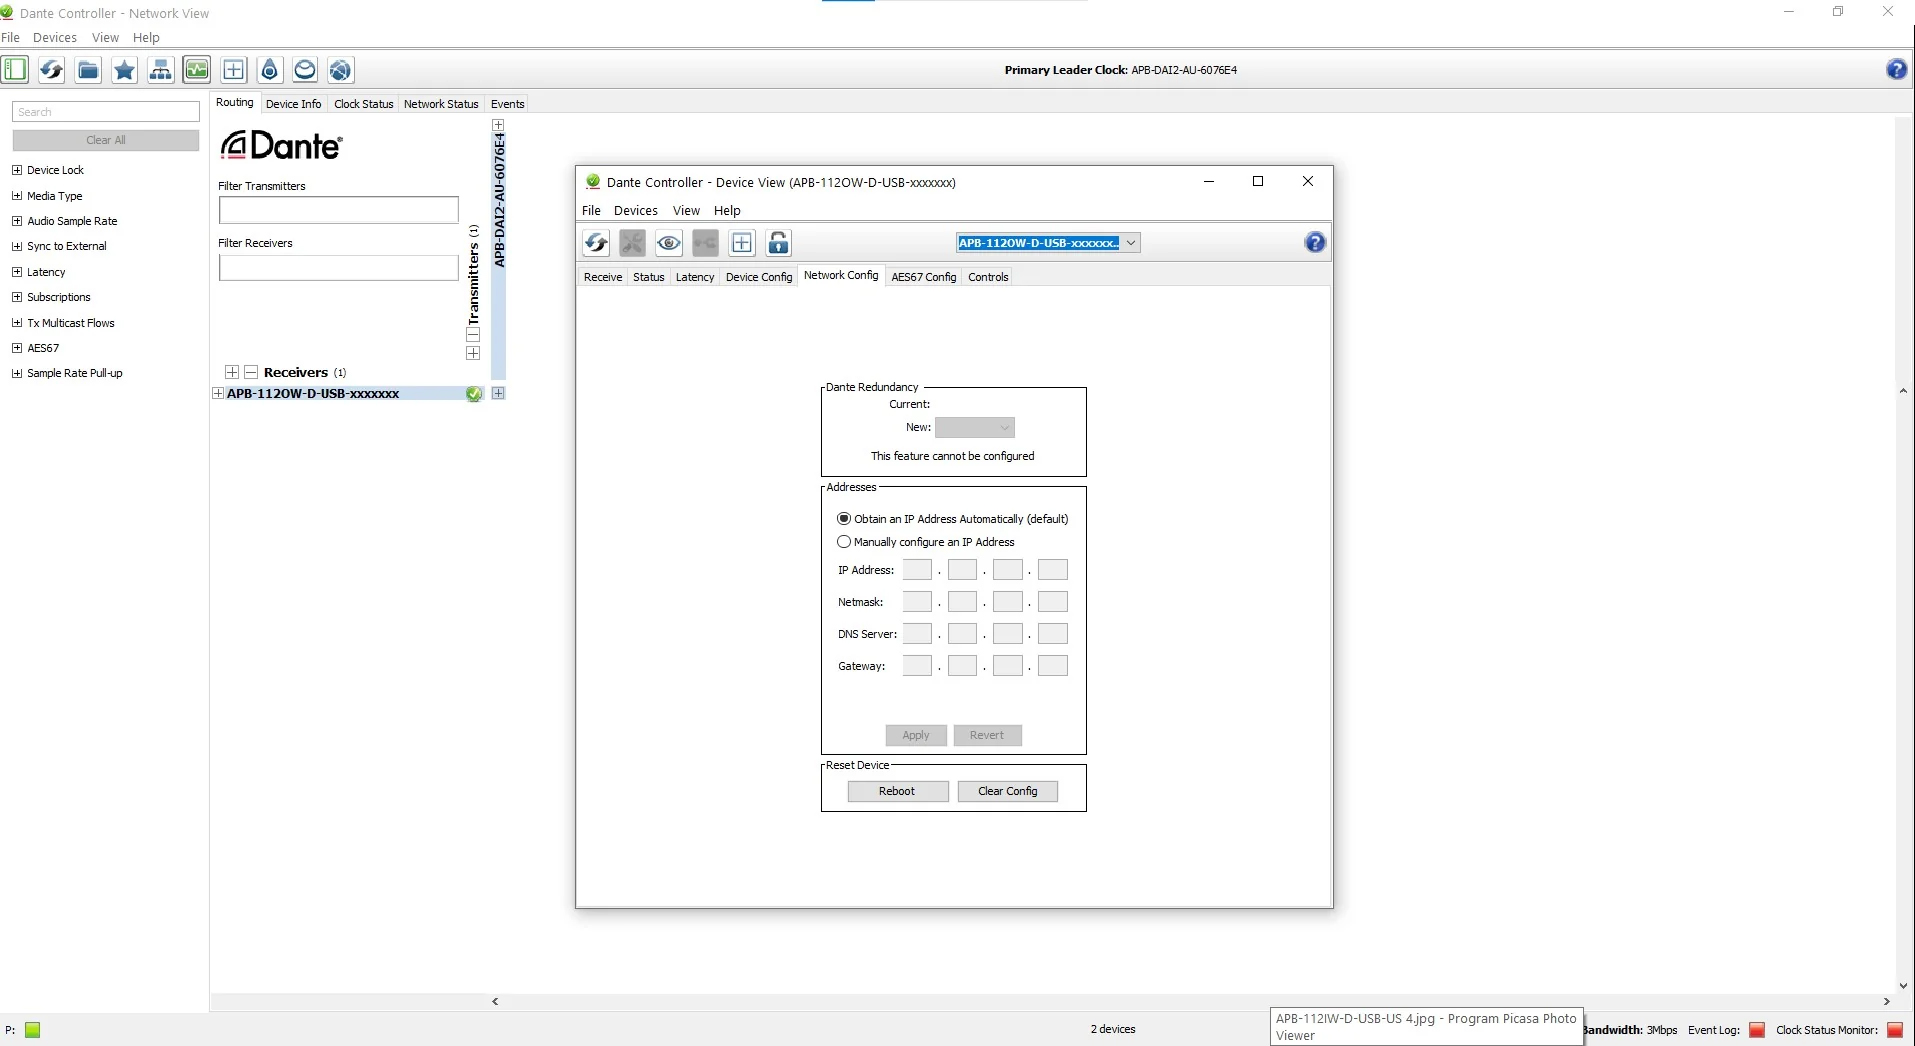Image resolution: width=1915 pixels, height=1046 pixels.
Task: Click the globe icon in the Network View toolbar
Action: 341,70
